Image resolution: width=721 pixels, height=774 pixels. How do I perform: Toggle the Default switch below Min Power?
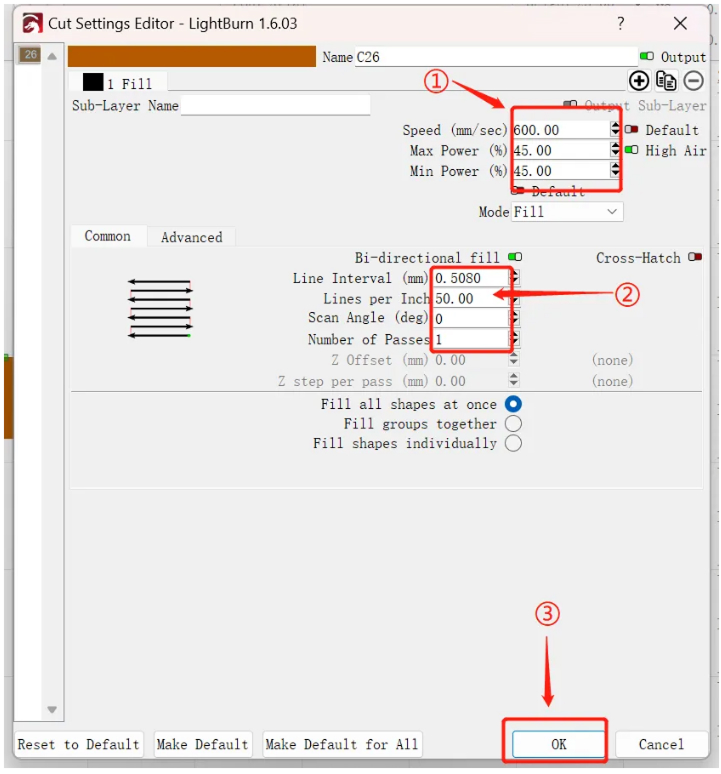[x=518, y=191]
